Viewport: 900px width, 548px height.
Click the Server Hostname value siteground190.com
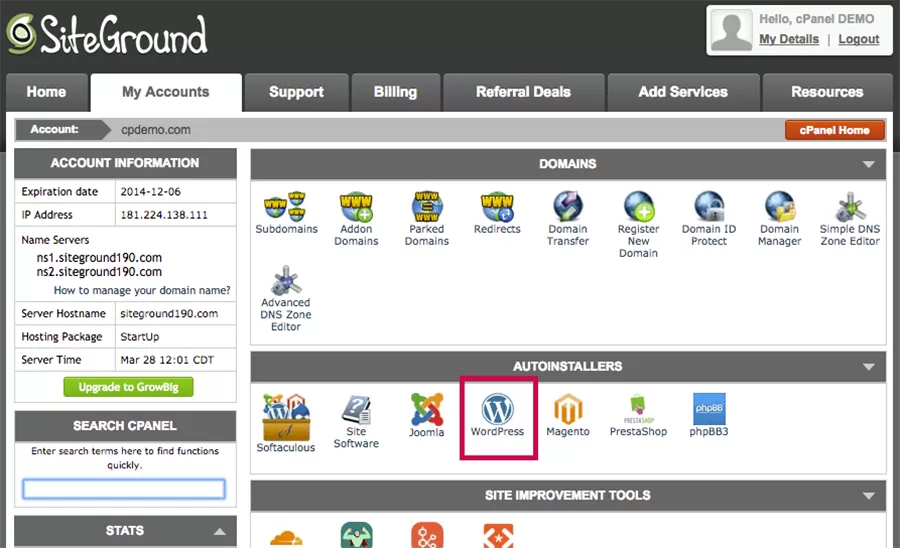tap(169, 314)
